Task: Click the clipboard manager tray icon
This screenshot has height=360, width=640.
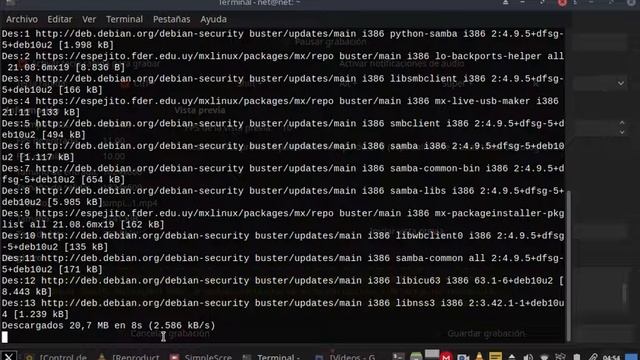Action: coord(577,357)
